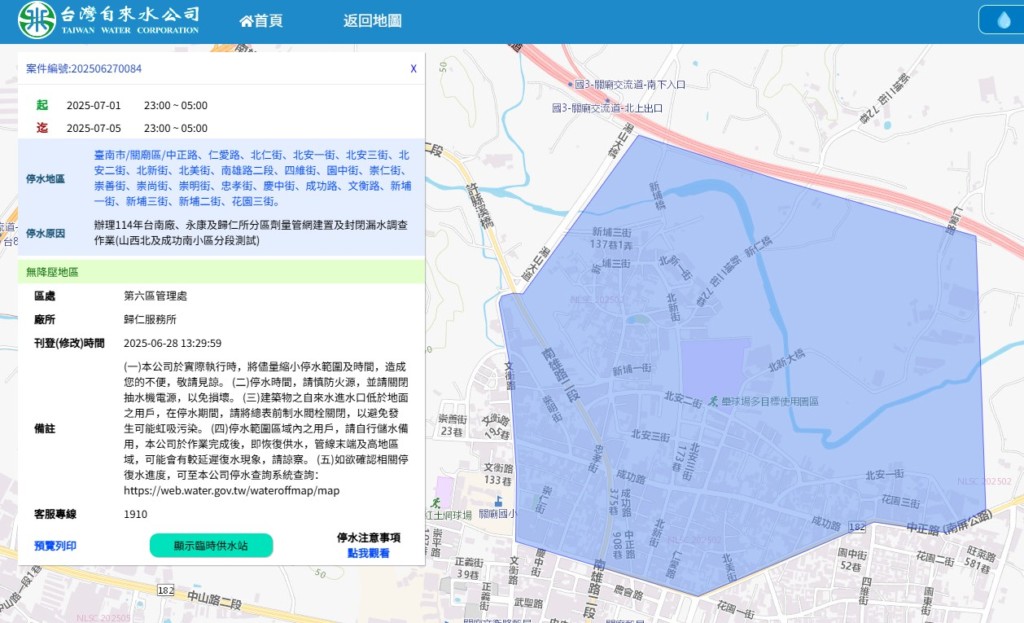
Task: Click the 無降壓地區 green header bar
Action: tap(221, 272)
